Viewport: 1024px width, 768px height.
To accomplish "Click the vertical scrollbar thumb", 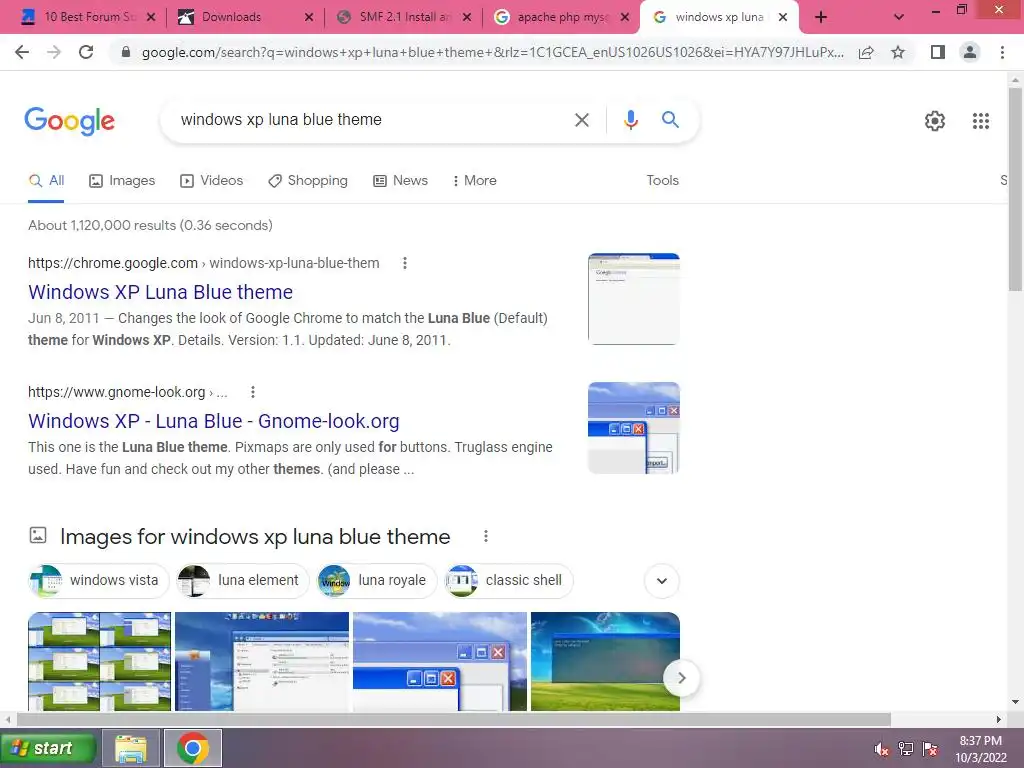I will coord(1015,189).
